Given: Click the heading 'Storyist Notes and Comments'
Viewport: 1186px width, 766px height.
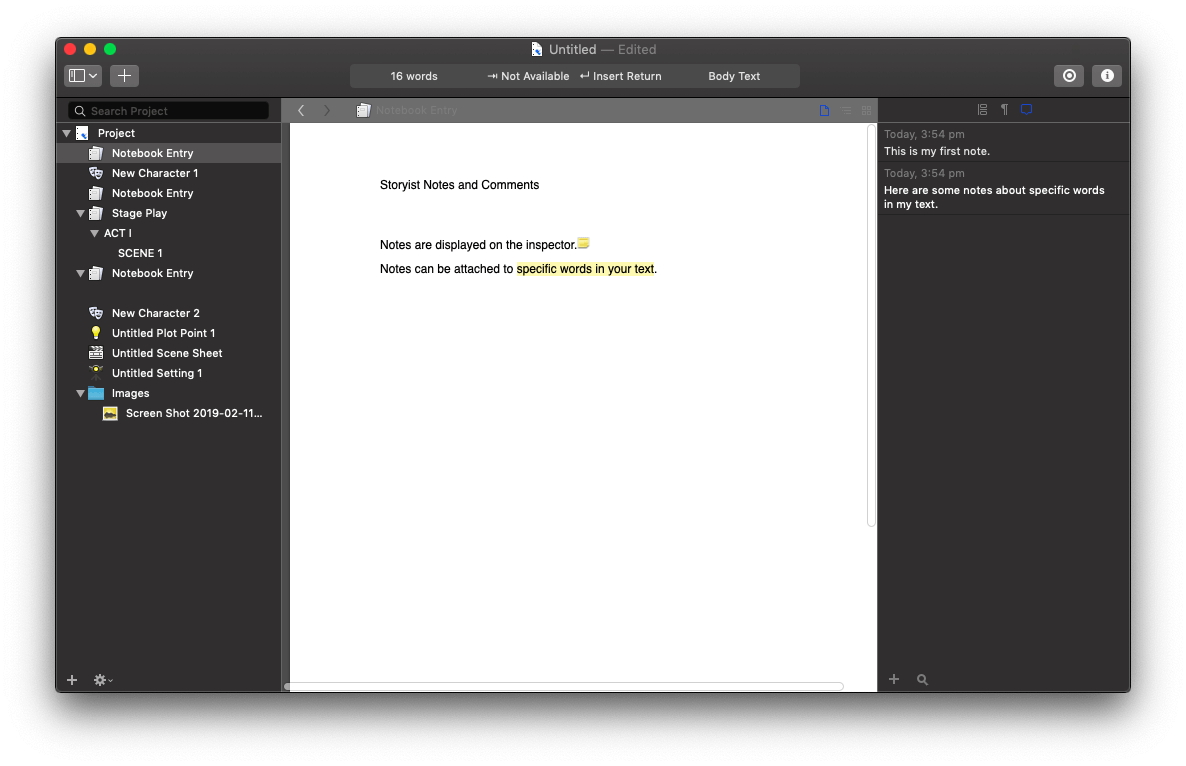Looking at the screenshot, I should point(459,185).
